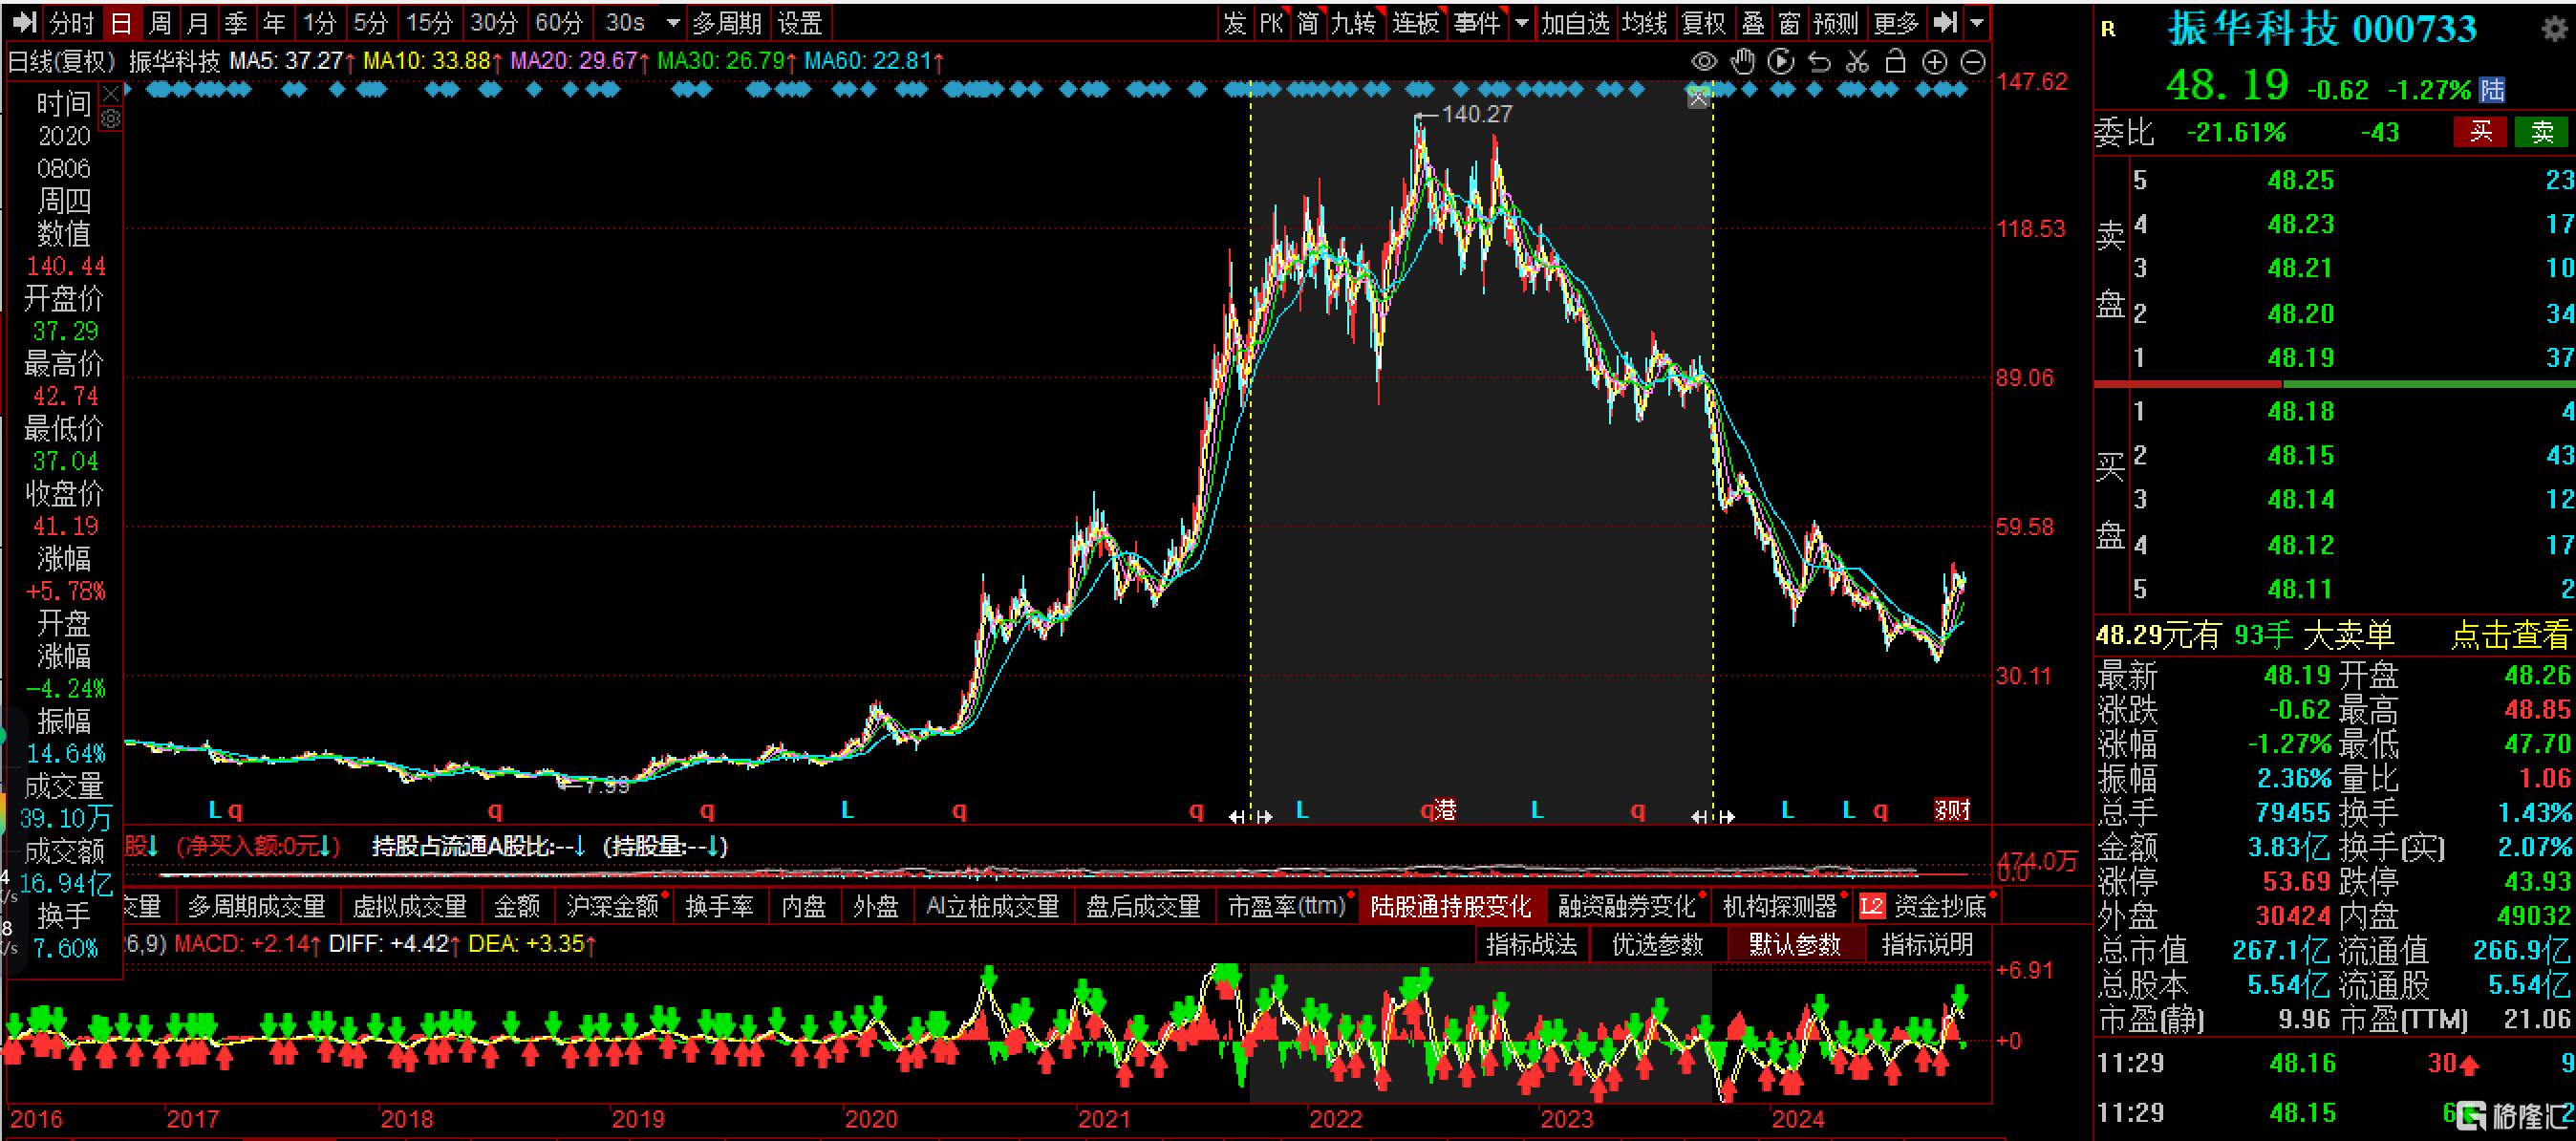Zoom out with the minus circle icon
The image size is (2576, 1141).
[1973, 62]
